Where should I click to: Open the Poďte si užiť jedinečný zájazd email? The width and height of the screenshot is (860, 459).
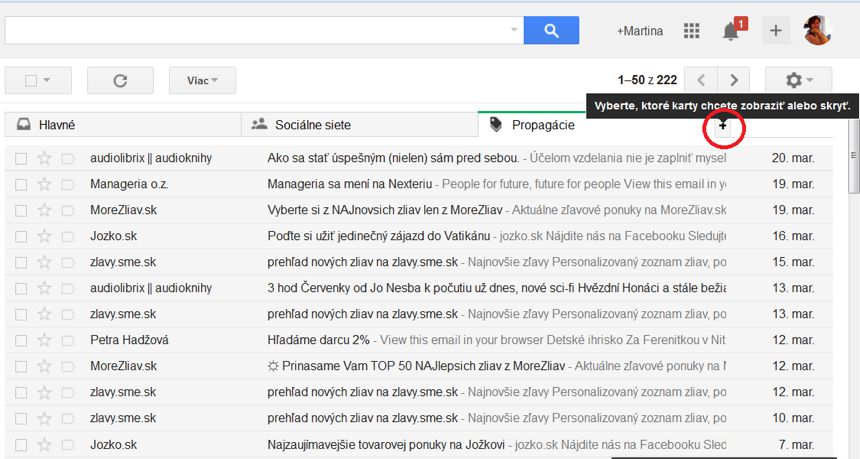click(x=378, y=236)
